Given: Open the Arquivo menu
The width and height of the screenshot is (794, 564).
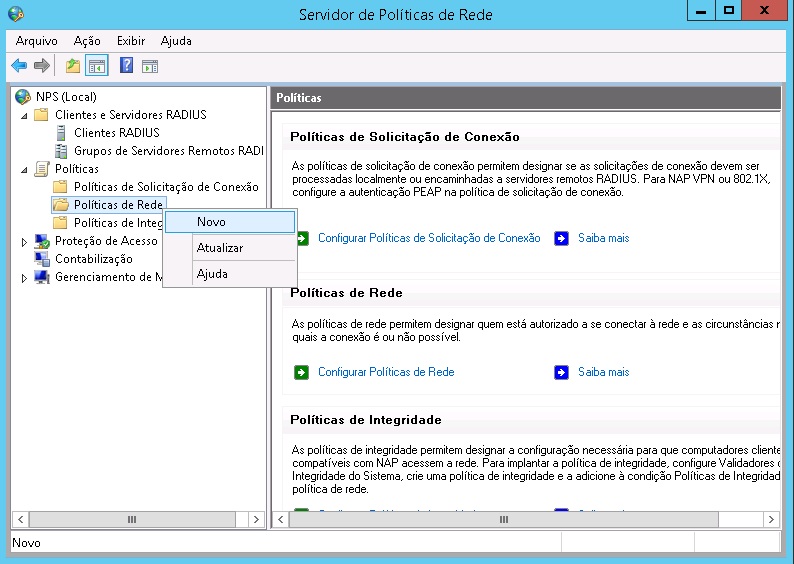Looking at the screenshot, I should tap(36, 41).
